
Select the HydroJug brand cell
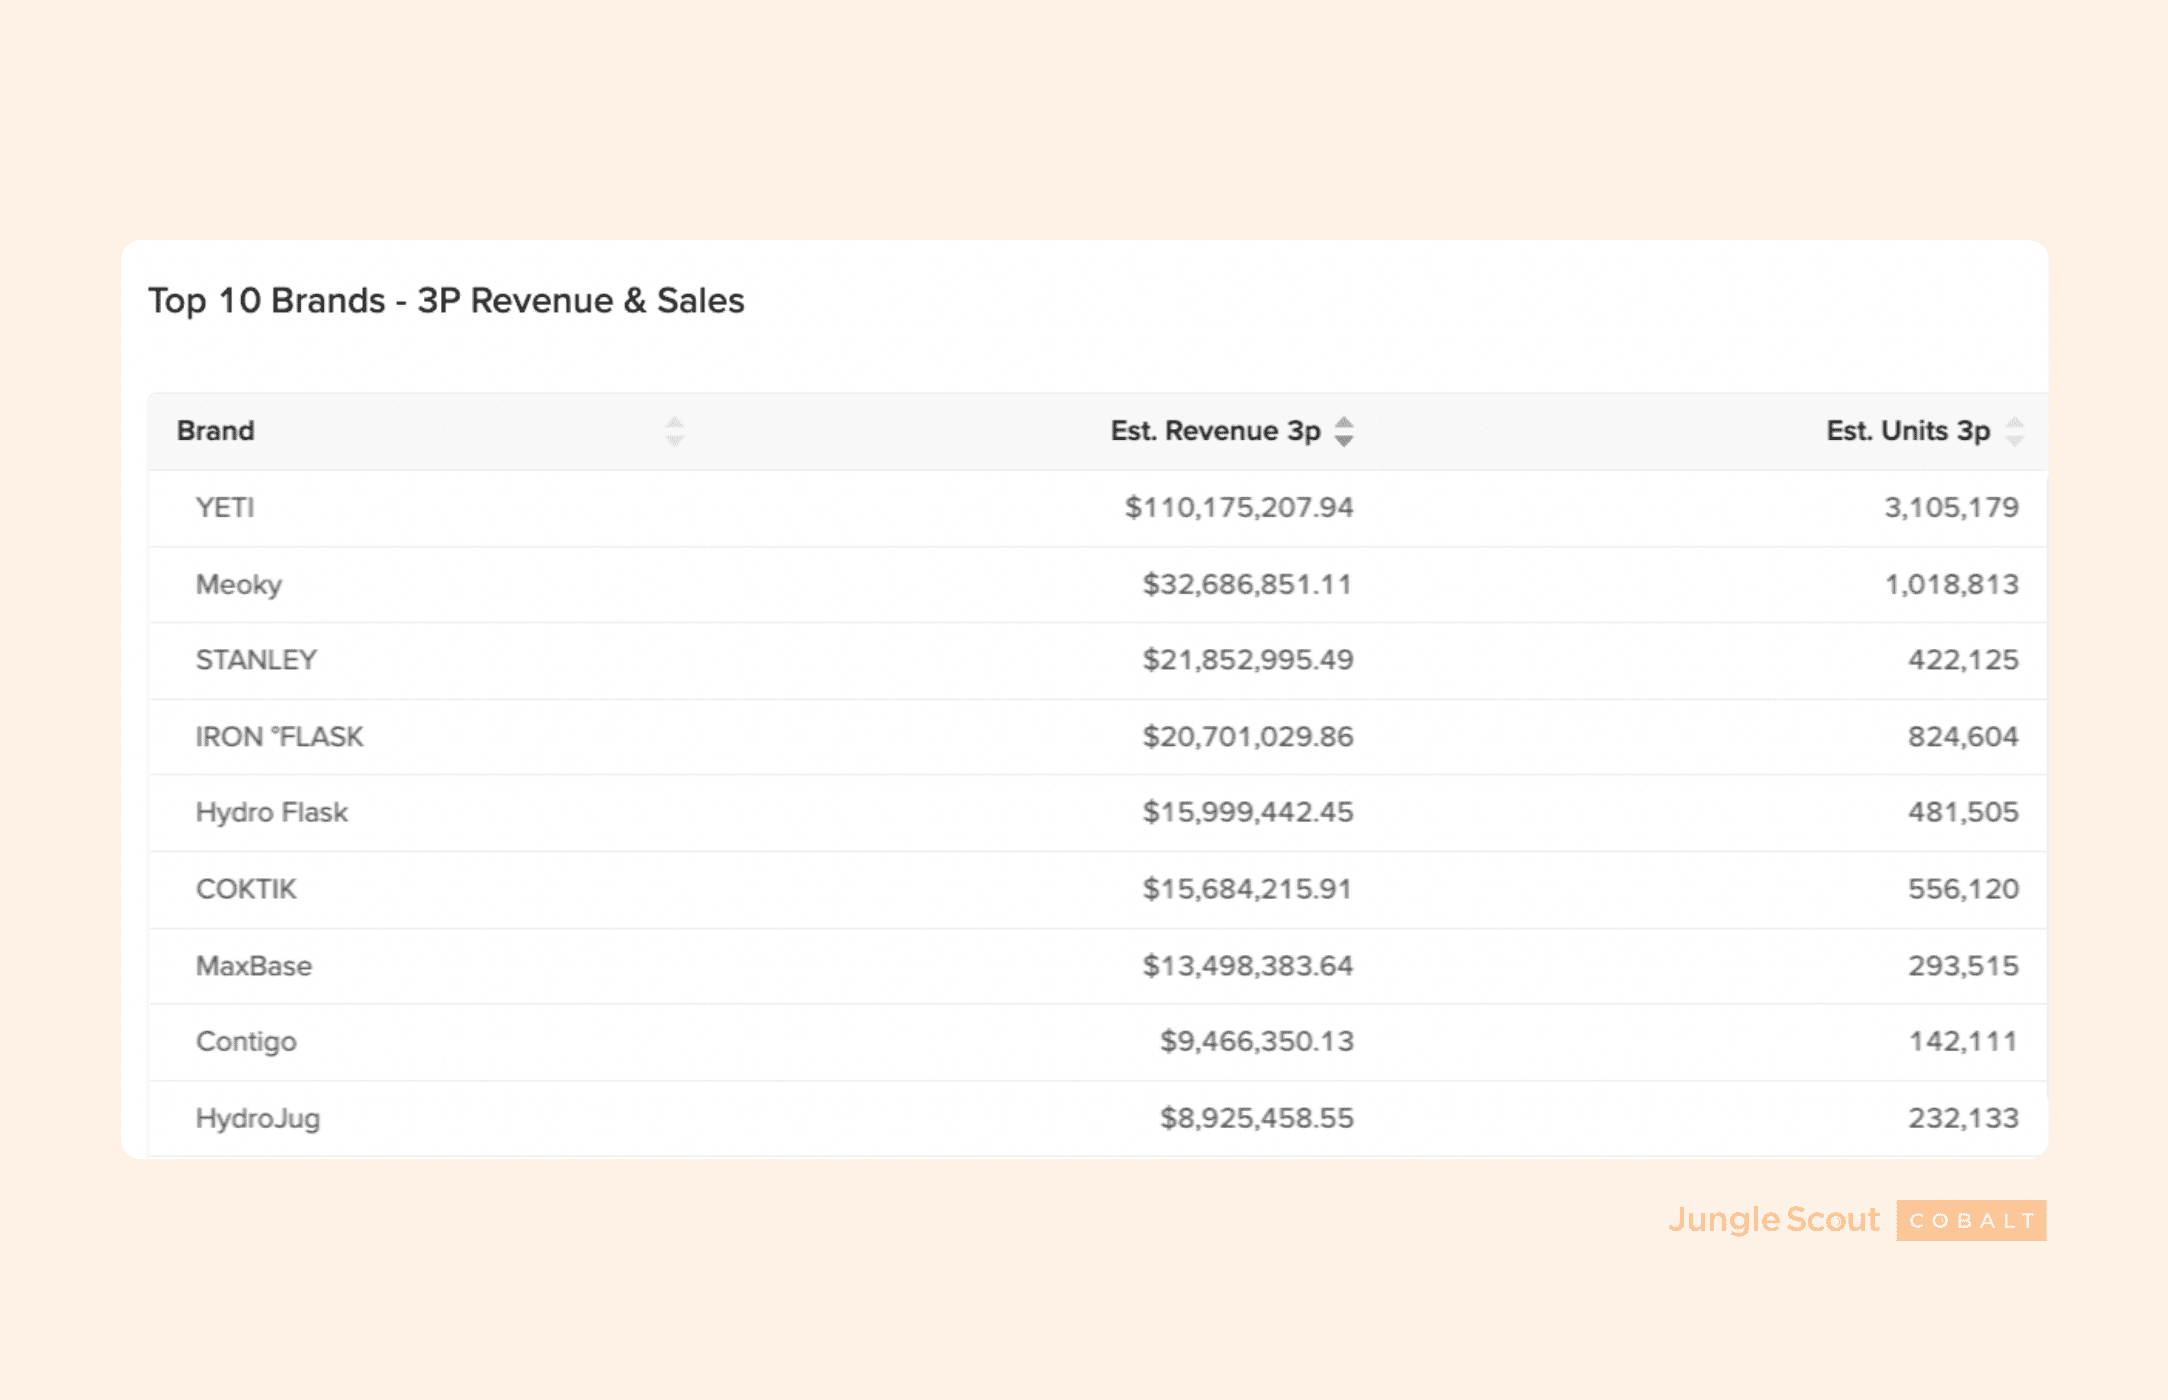258,1118
